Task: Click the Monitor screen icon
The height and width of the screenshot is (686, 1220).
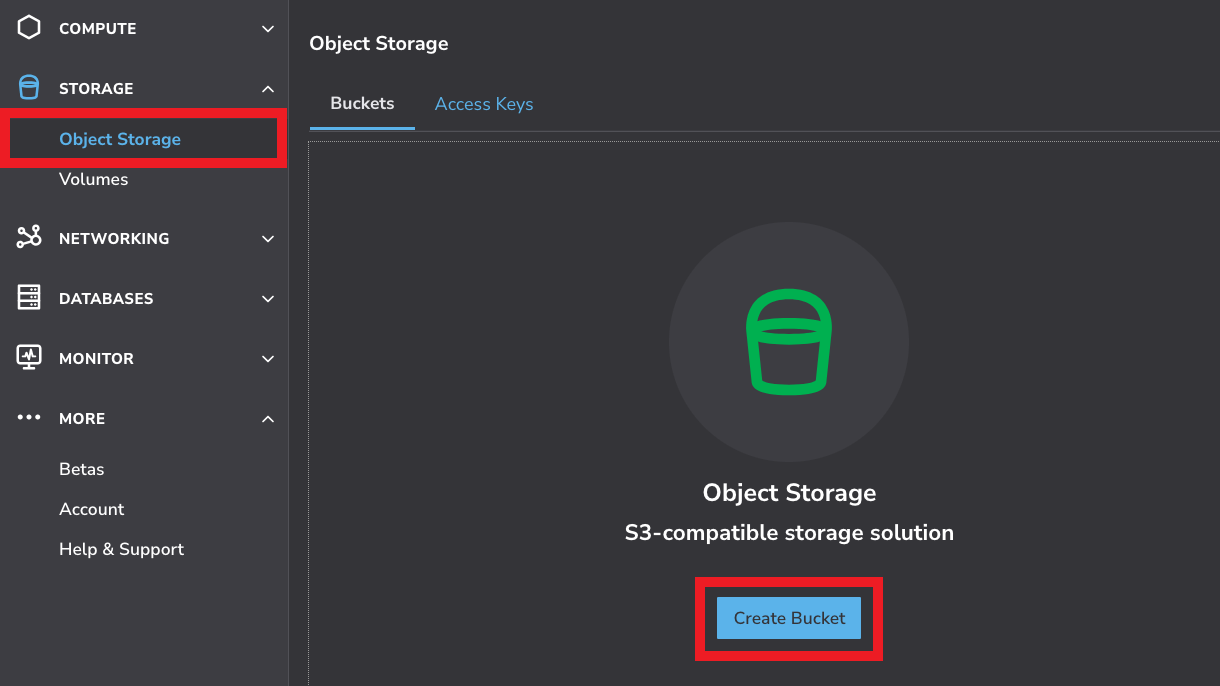Action: [29, 358]
